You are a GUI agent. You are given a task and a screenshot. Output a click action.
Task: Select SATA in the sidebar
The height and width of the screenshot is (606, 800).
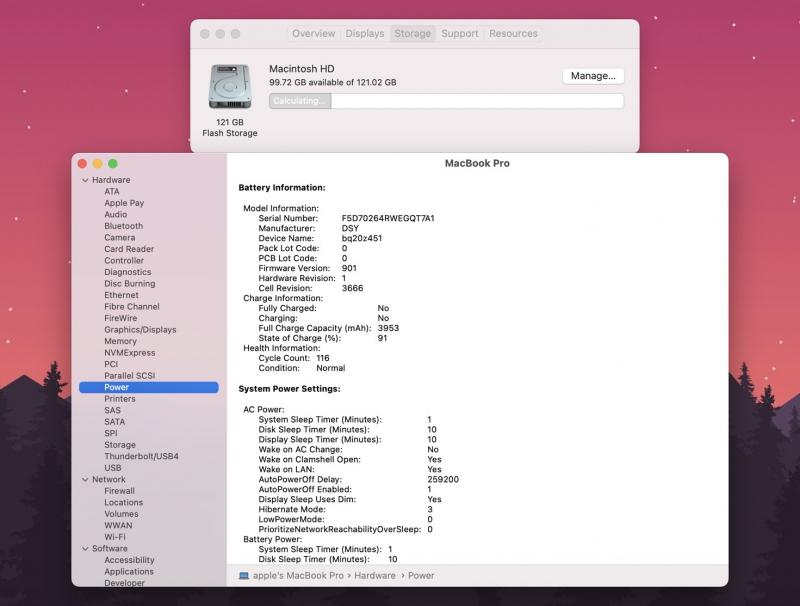114,422
